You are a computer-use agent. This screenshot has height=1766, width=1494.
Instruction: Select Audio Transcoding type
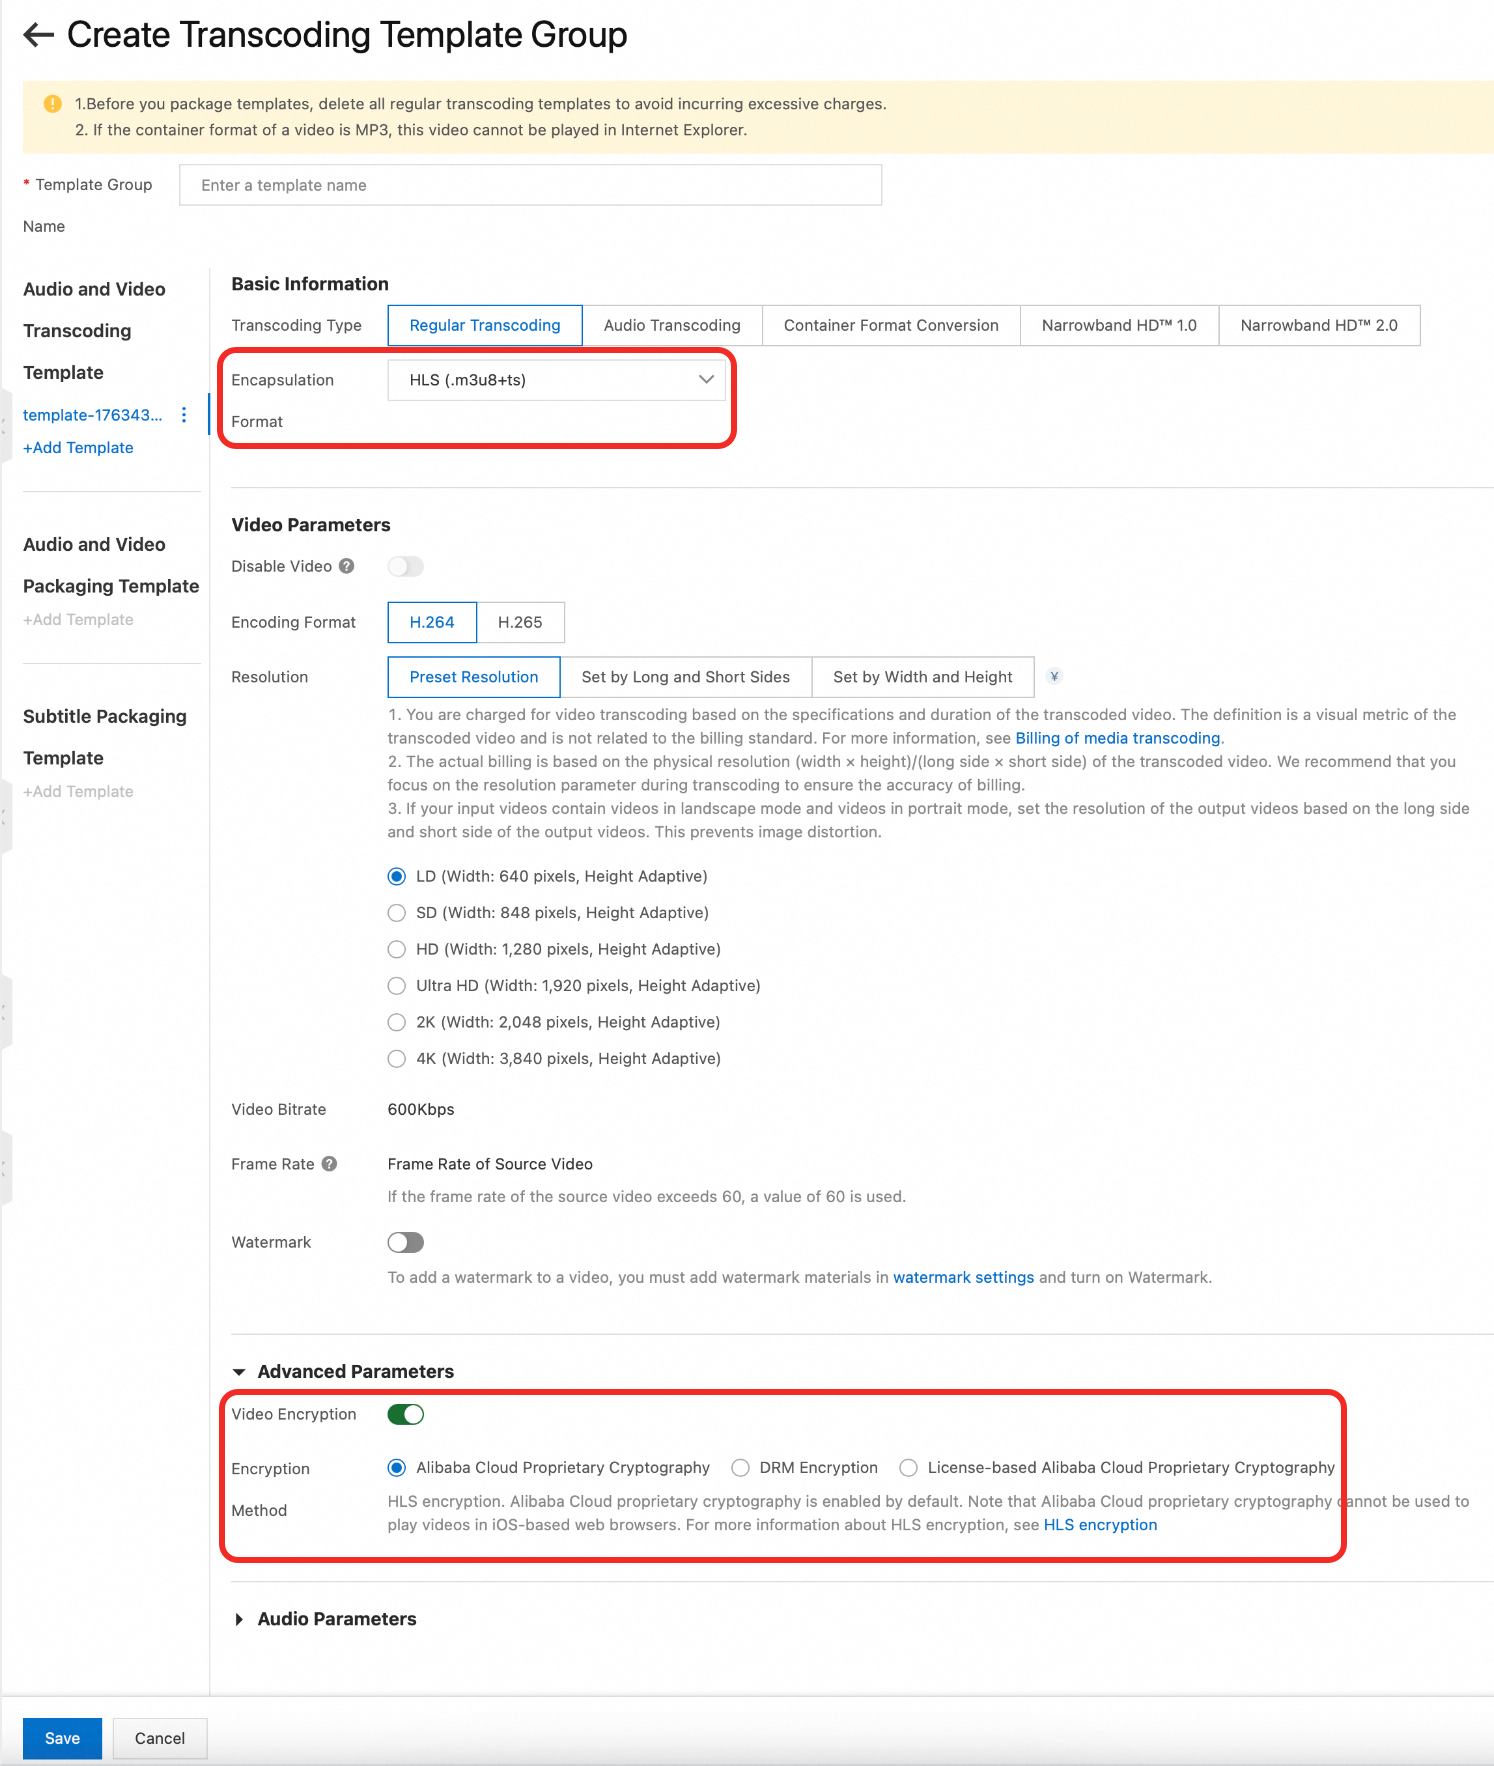click(x=672, y=325)
